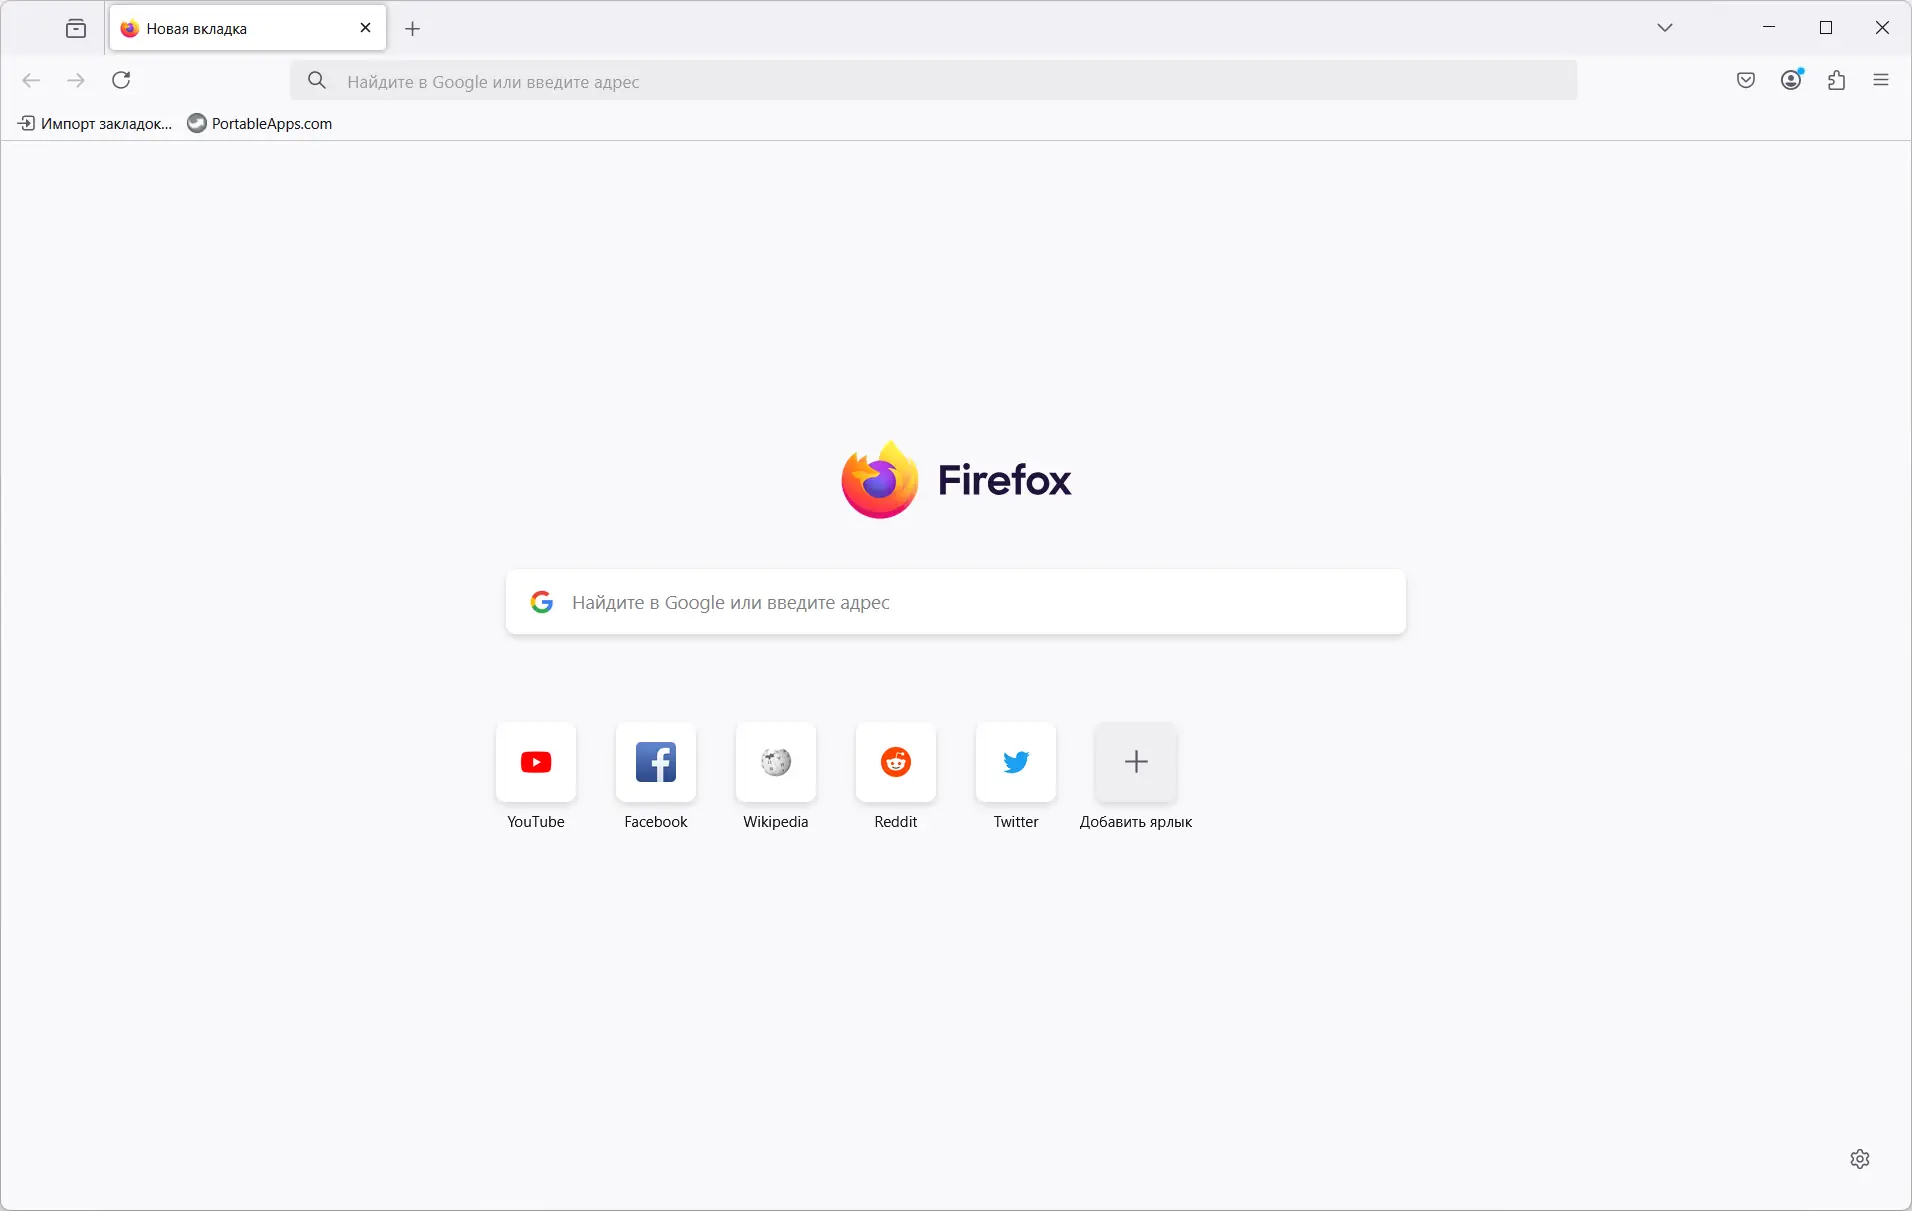Open new tab page settings gear
The width and height of the screenshot is (1912, 1211).
[x=1860, y=1159]
